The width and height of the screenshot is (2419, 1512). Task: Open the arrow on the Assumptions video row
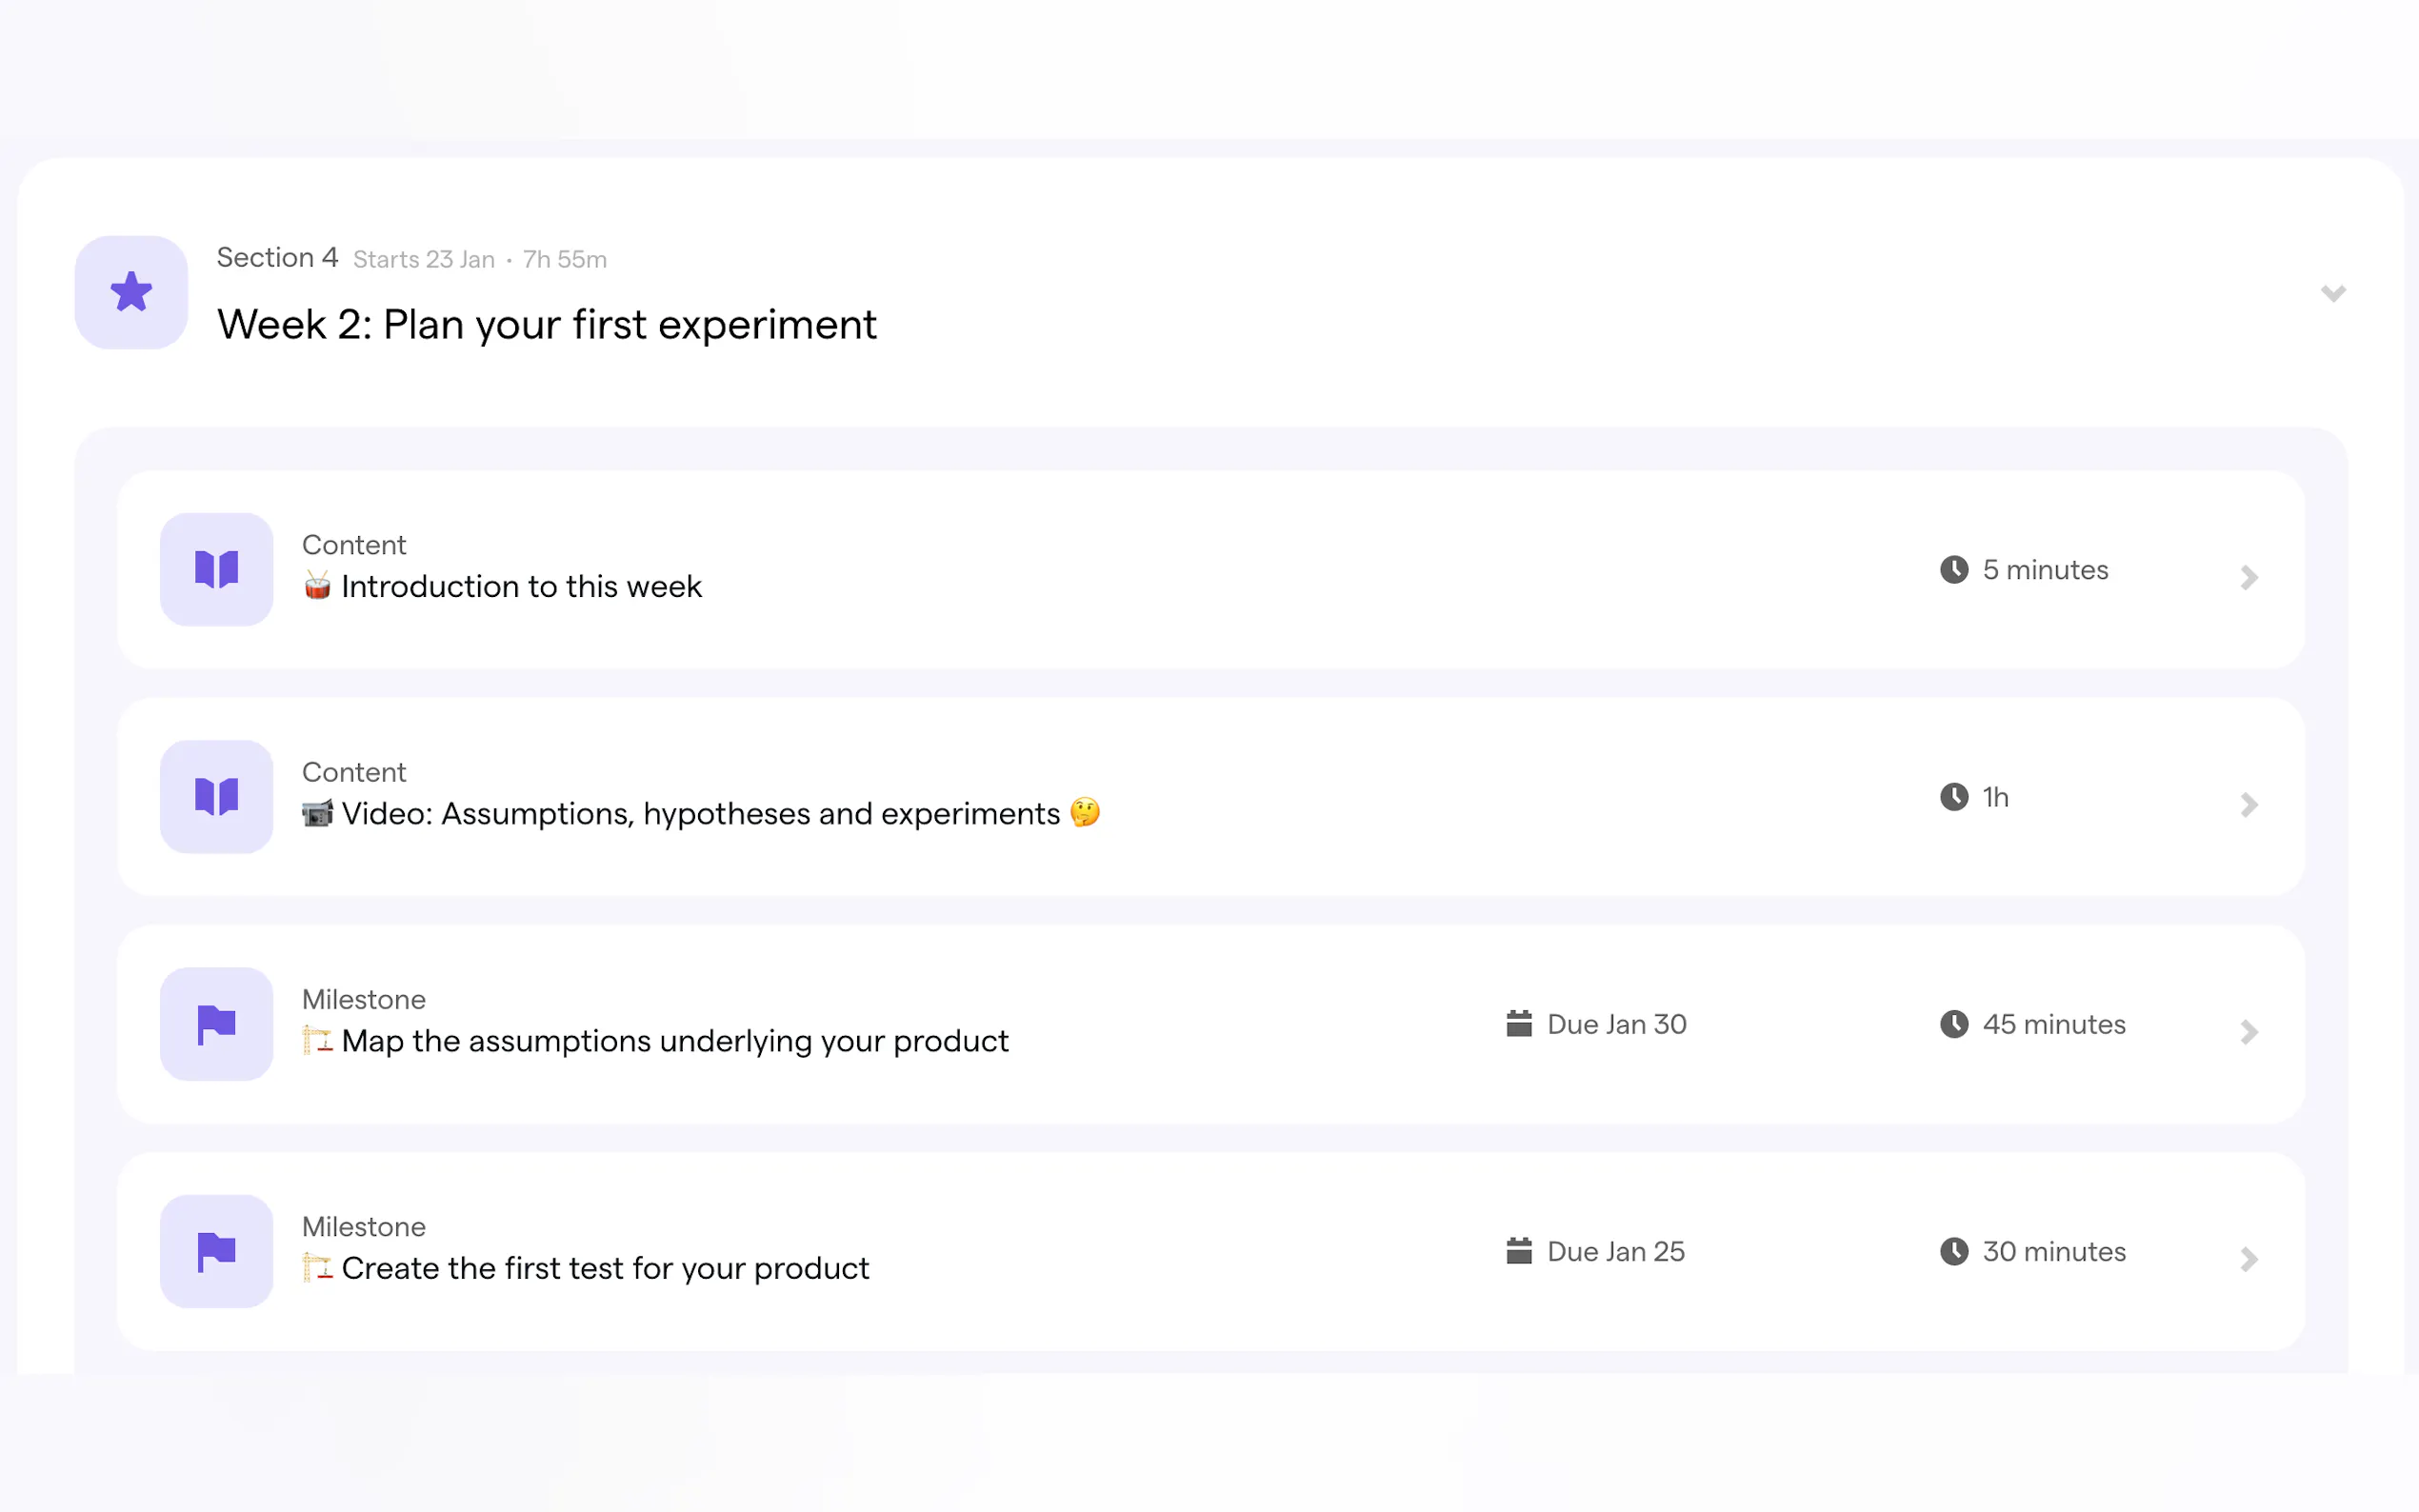point(2248,804)
